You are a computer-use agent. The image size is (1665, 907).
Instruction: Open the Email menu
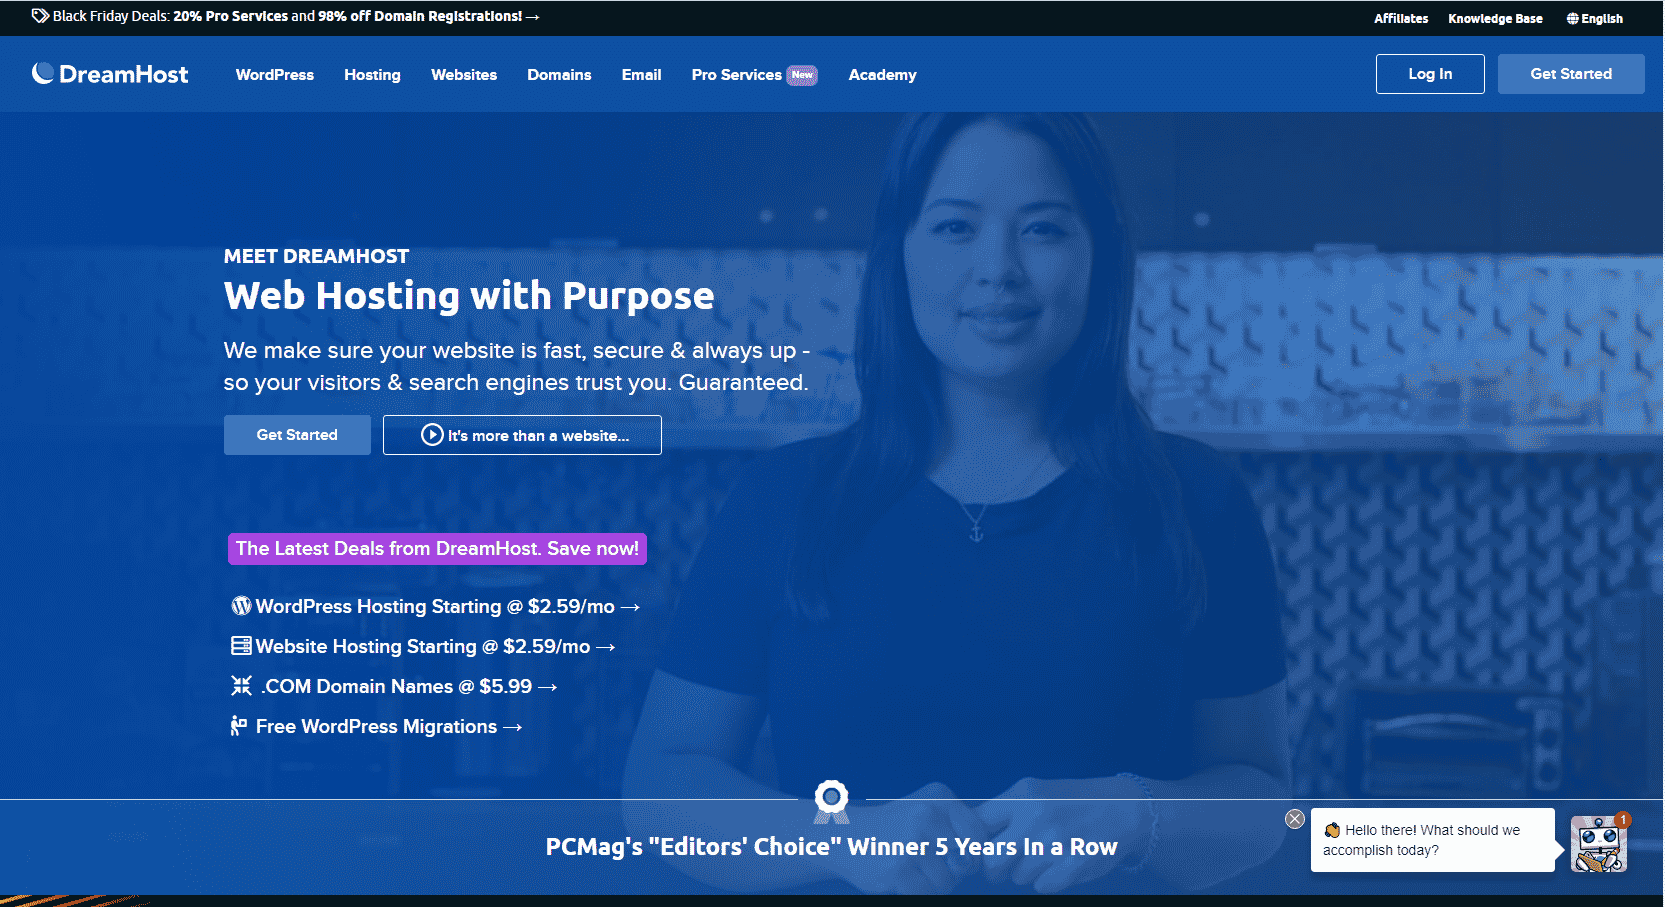coord(641,75)
